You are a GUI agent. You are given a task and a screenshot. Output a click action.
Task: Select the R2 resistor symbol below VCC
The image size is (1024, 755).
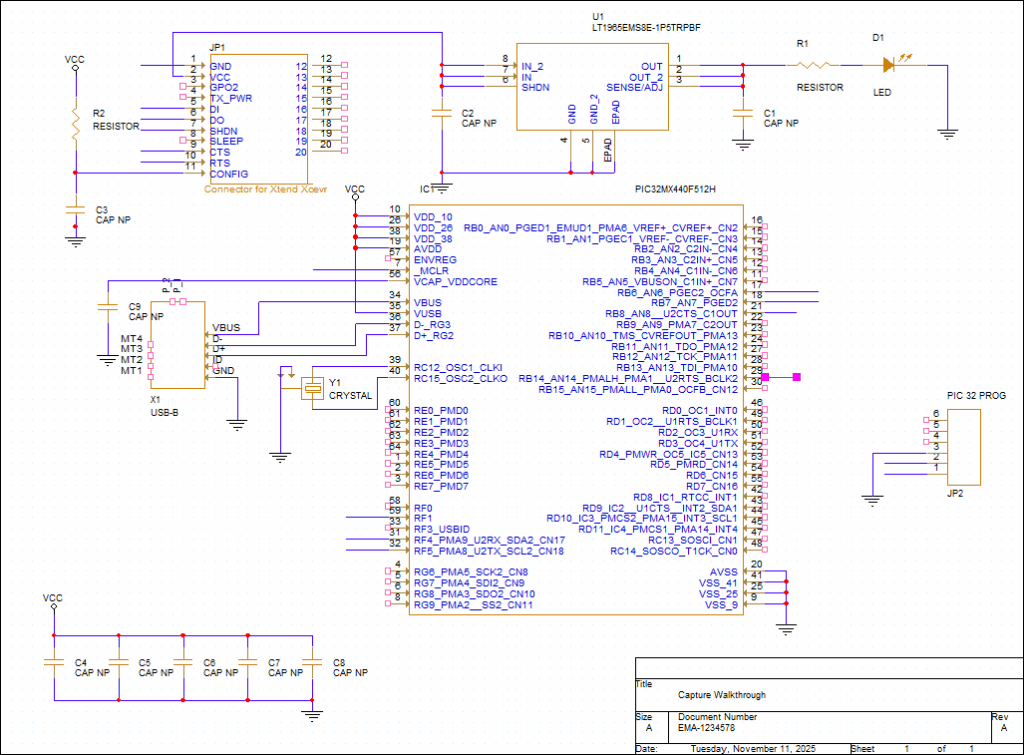pyautogui.click(x=74, y=121)
